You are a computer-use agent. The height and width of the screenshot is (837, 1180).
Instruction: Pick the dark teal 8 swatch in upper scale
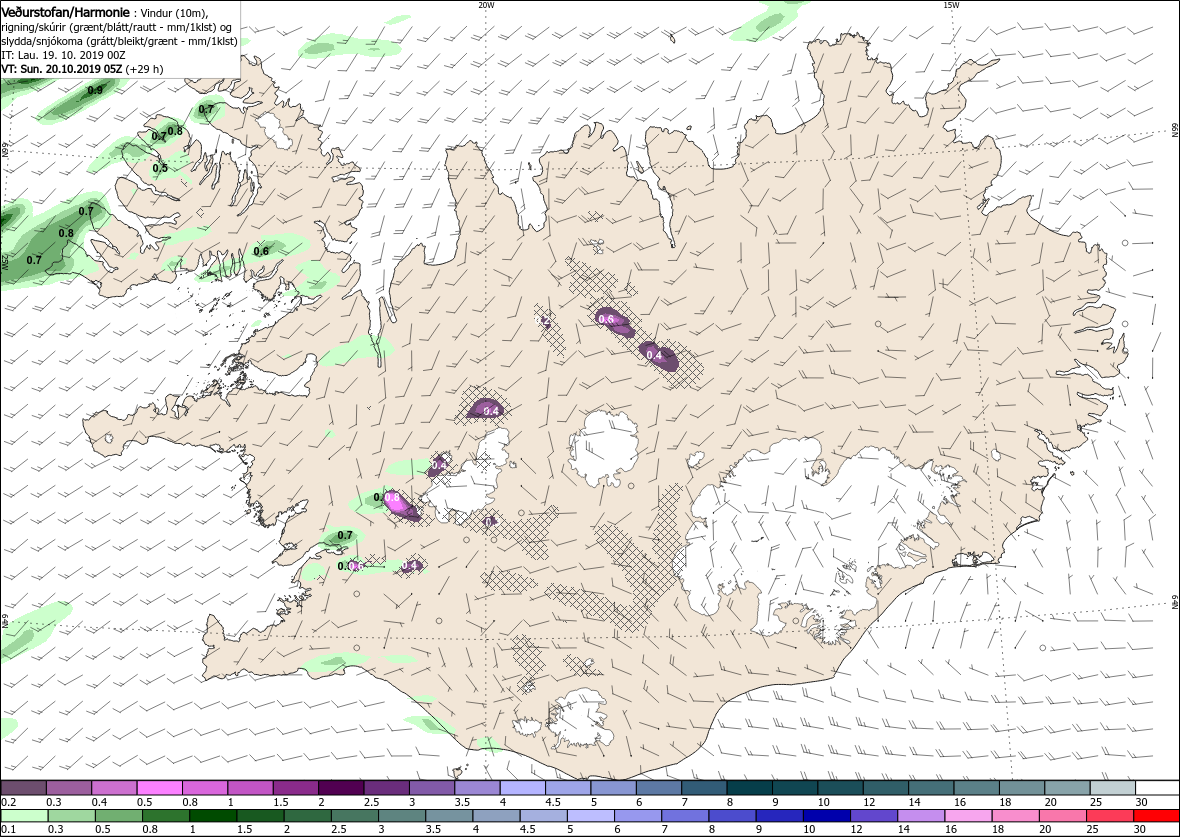(750, 787)
